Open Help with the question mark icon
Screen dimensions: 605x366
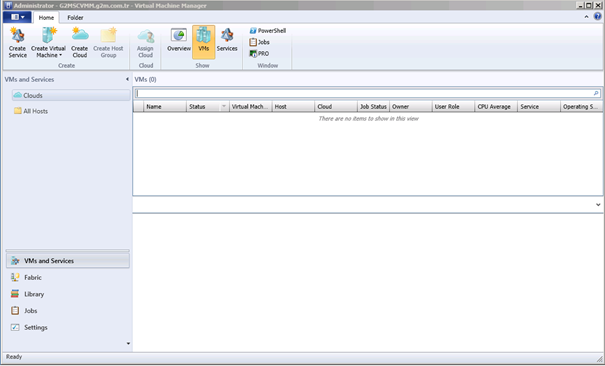pos(598,17)
